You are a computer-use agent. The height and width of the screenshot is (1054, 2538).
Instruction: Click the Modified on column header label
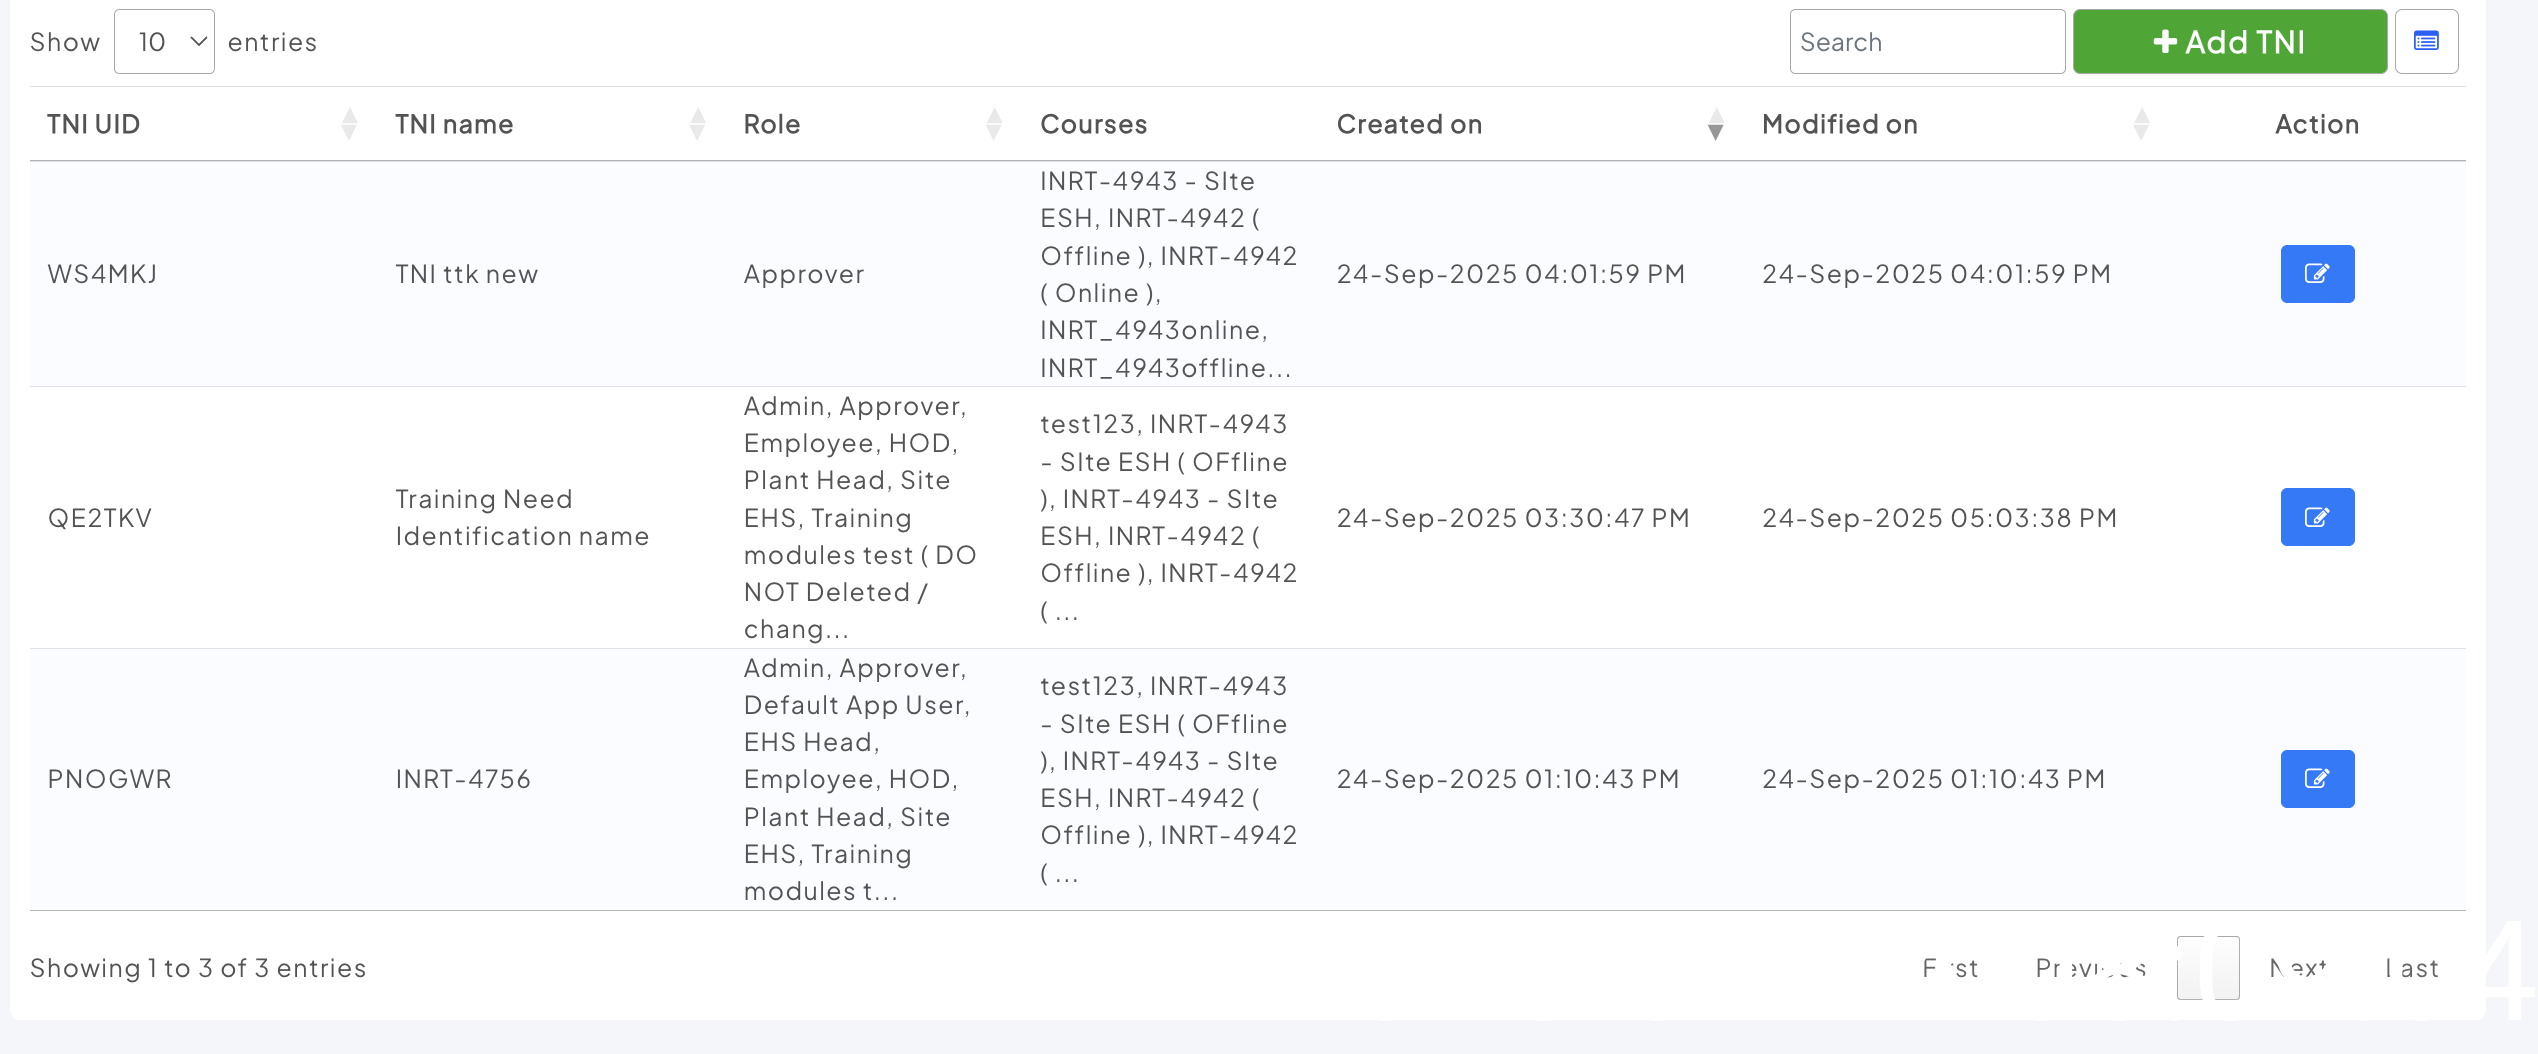tap(1840, 124)
